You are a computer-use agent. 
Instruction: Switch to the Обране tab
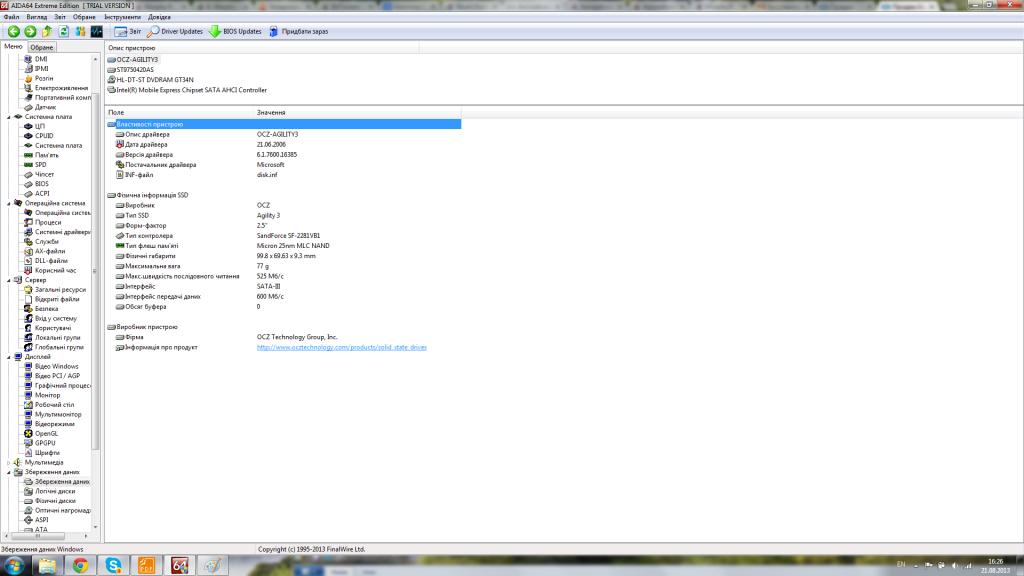coord(41,47)
